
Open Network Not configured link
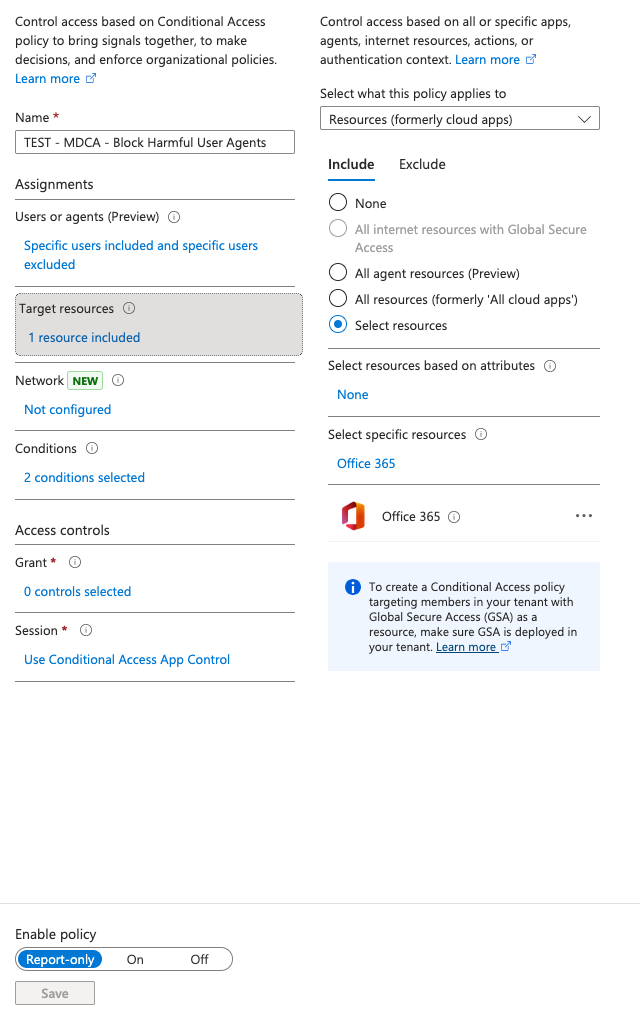click(67, 410)
